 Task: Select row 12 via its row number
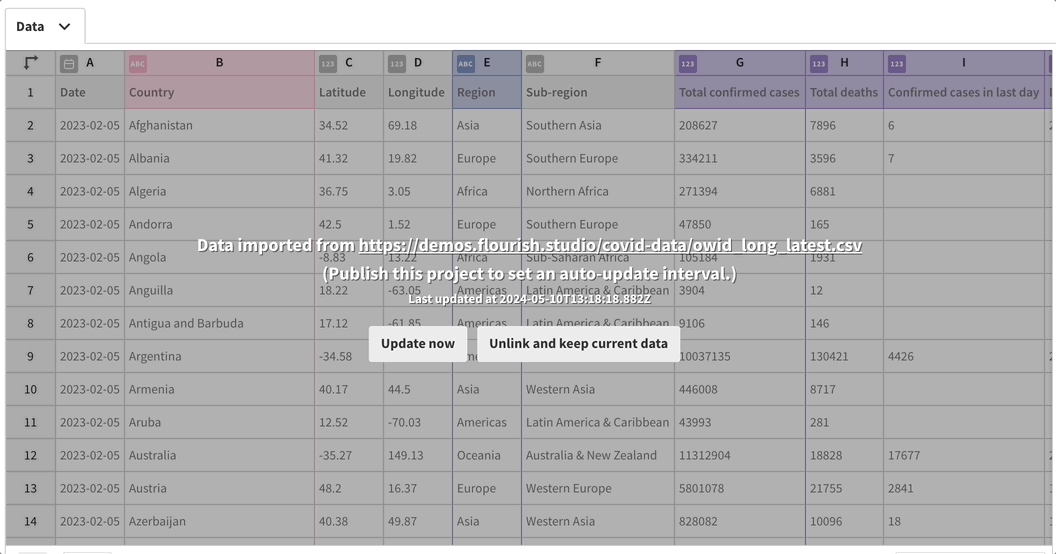coord(30,455)
